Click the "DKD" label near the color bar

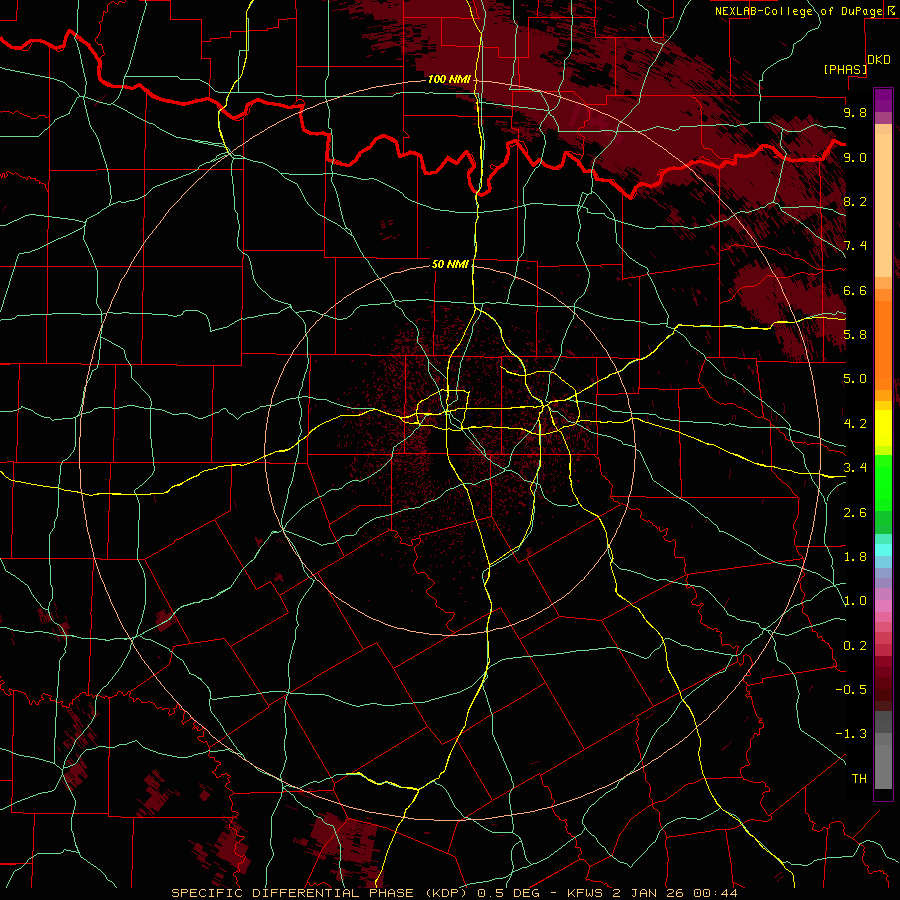[879, 60]
